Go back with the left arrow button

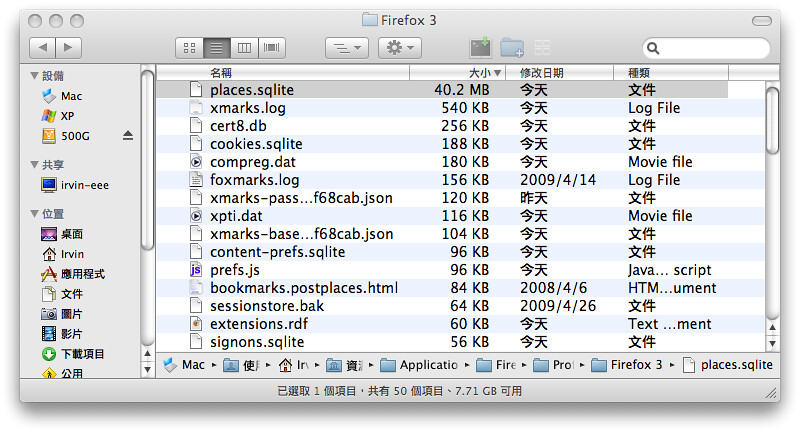[43, 48]
